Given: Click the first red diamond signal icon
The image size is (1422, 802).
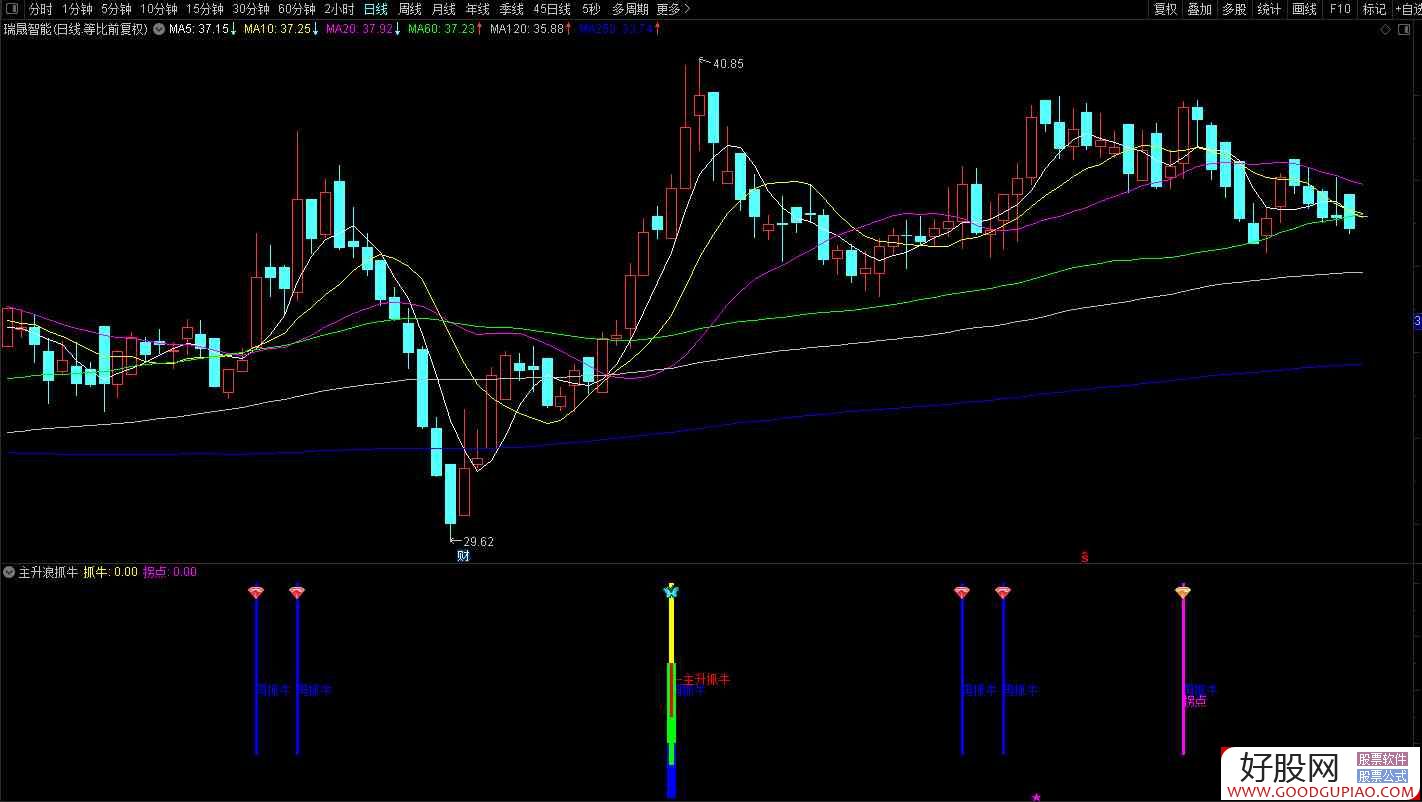Looking at the screenshot, I should pyautogui.click(x=256, y=592).
